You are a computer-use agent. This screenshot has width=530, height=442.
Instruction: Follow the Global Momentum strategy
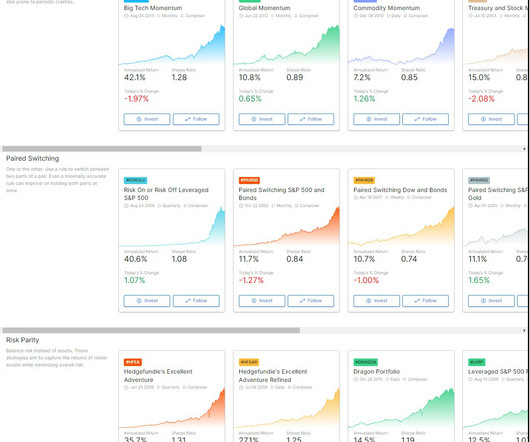pyautogui.click(x=311, y=119)
